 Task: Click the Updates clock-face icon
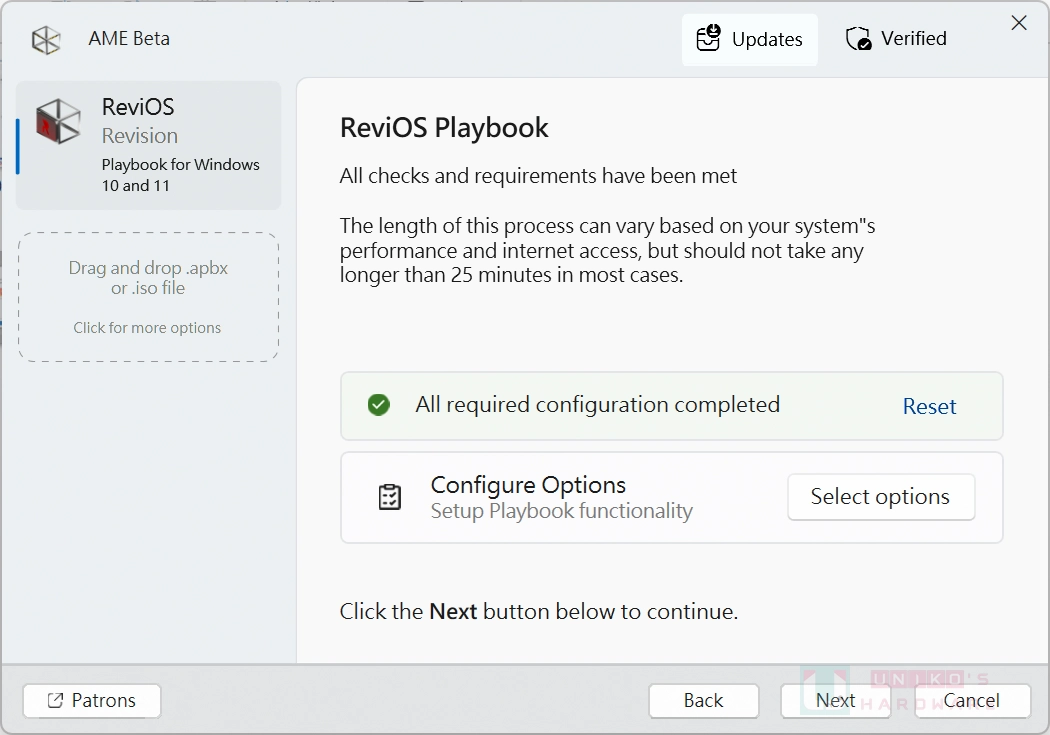[709, 38]
